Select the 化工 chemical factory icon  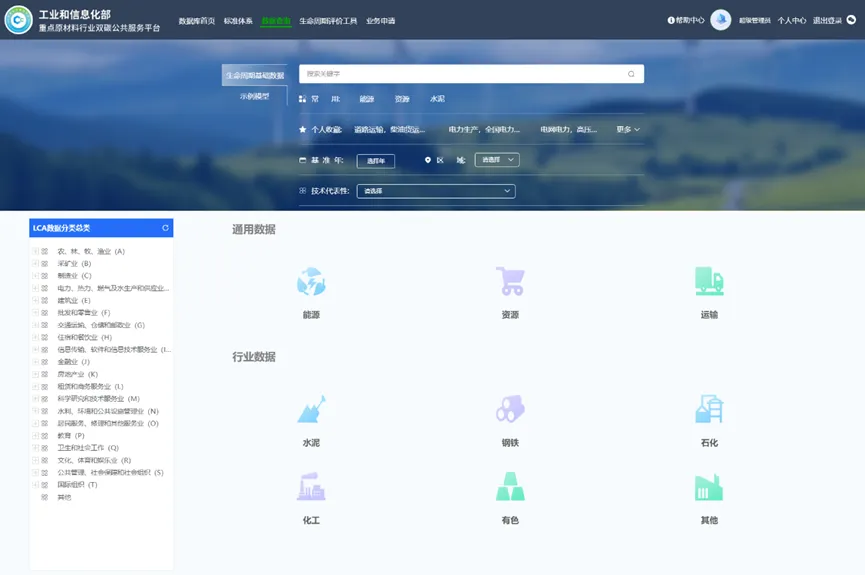pos(311,487)
